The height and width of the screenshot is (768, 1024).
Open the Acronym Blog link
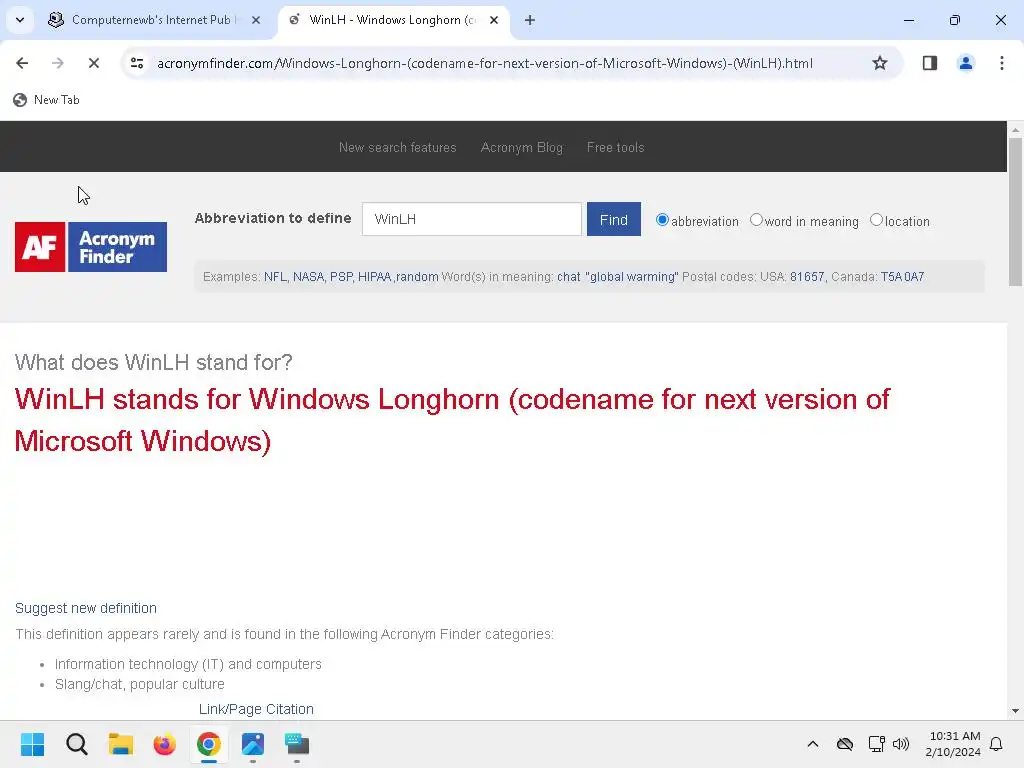click(521, 148)
